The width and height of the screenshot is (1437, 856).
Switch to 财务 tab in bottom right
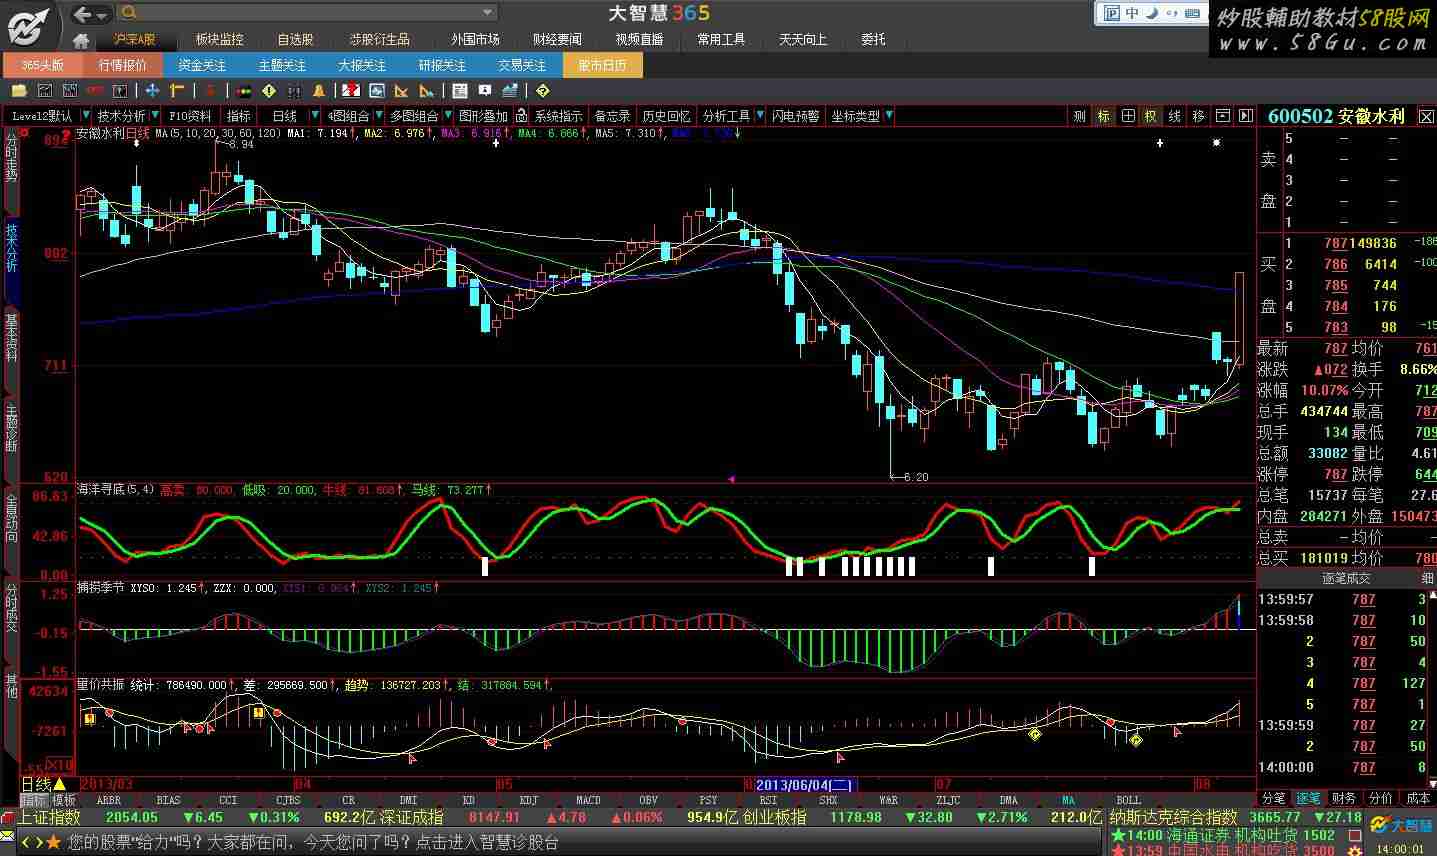[x=1344, y=798]
